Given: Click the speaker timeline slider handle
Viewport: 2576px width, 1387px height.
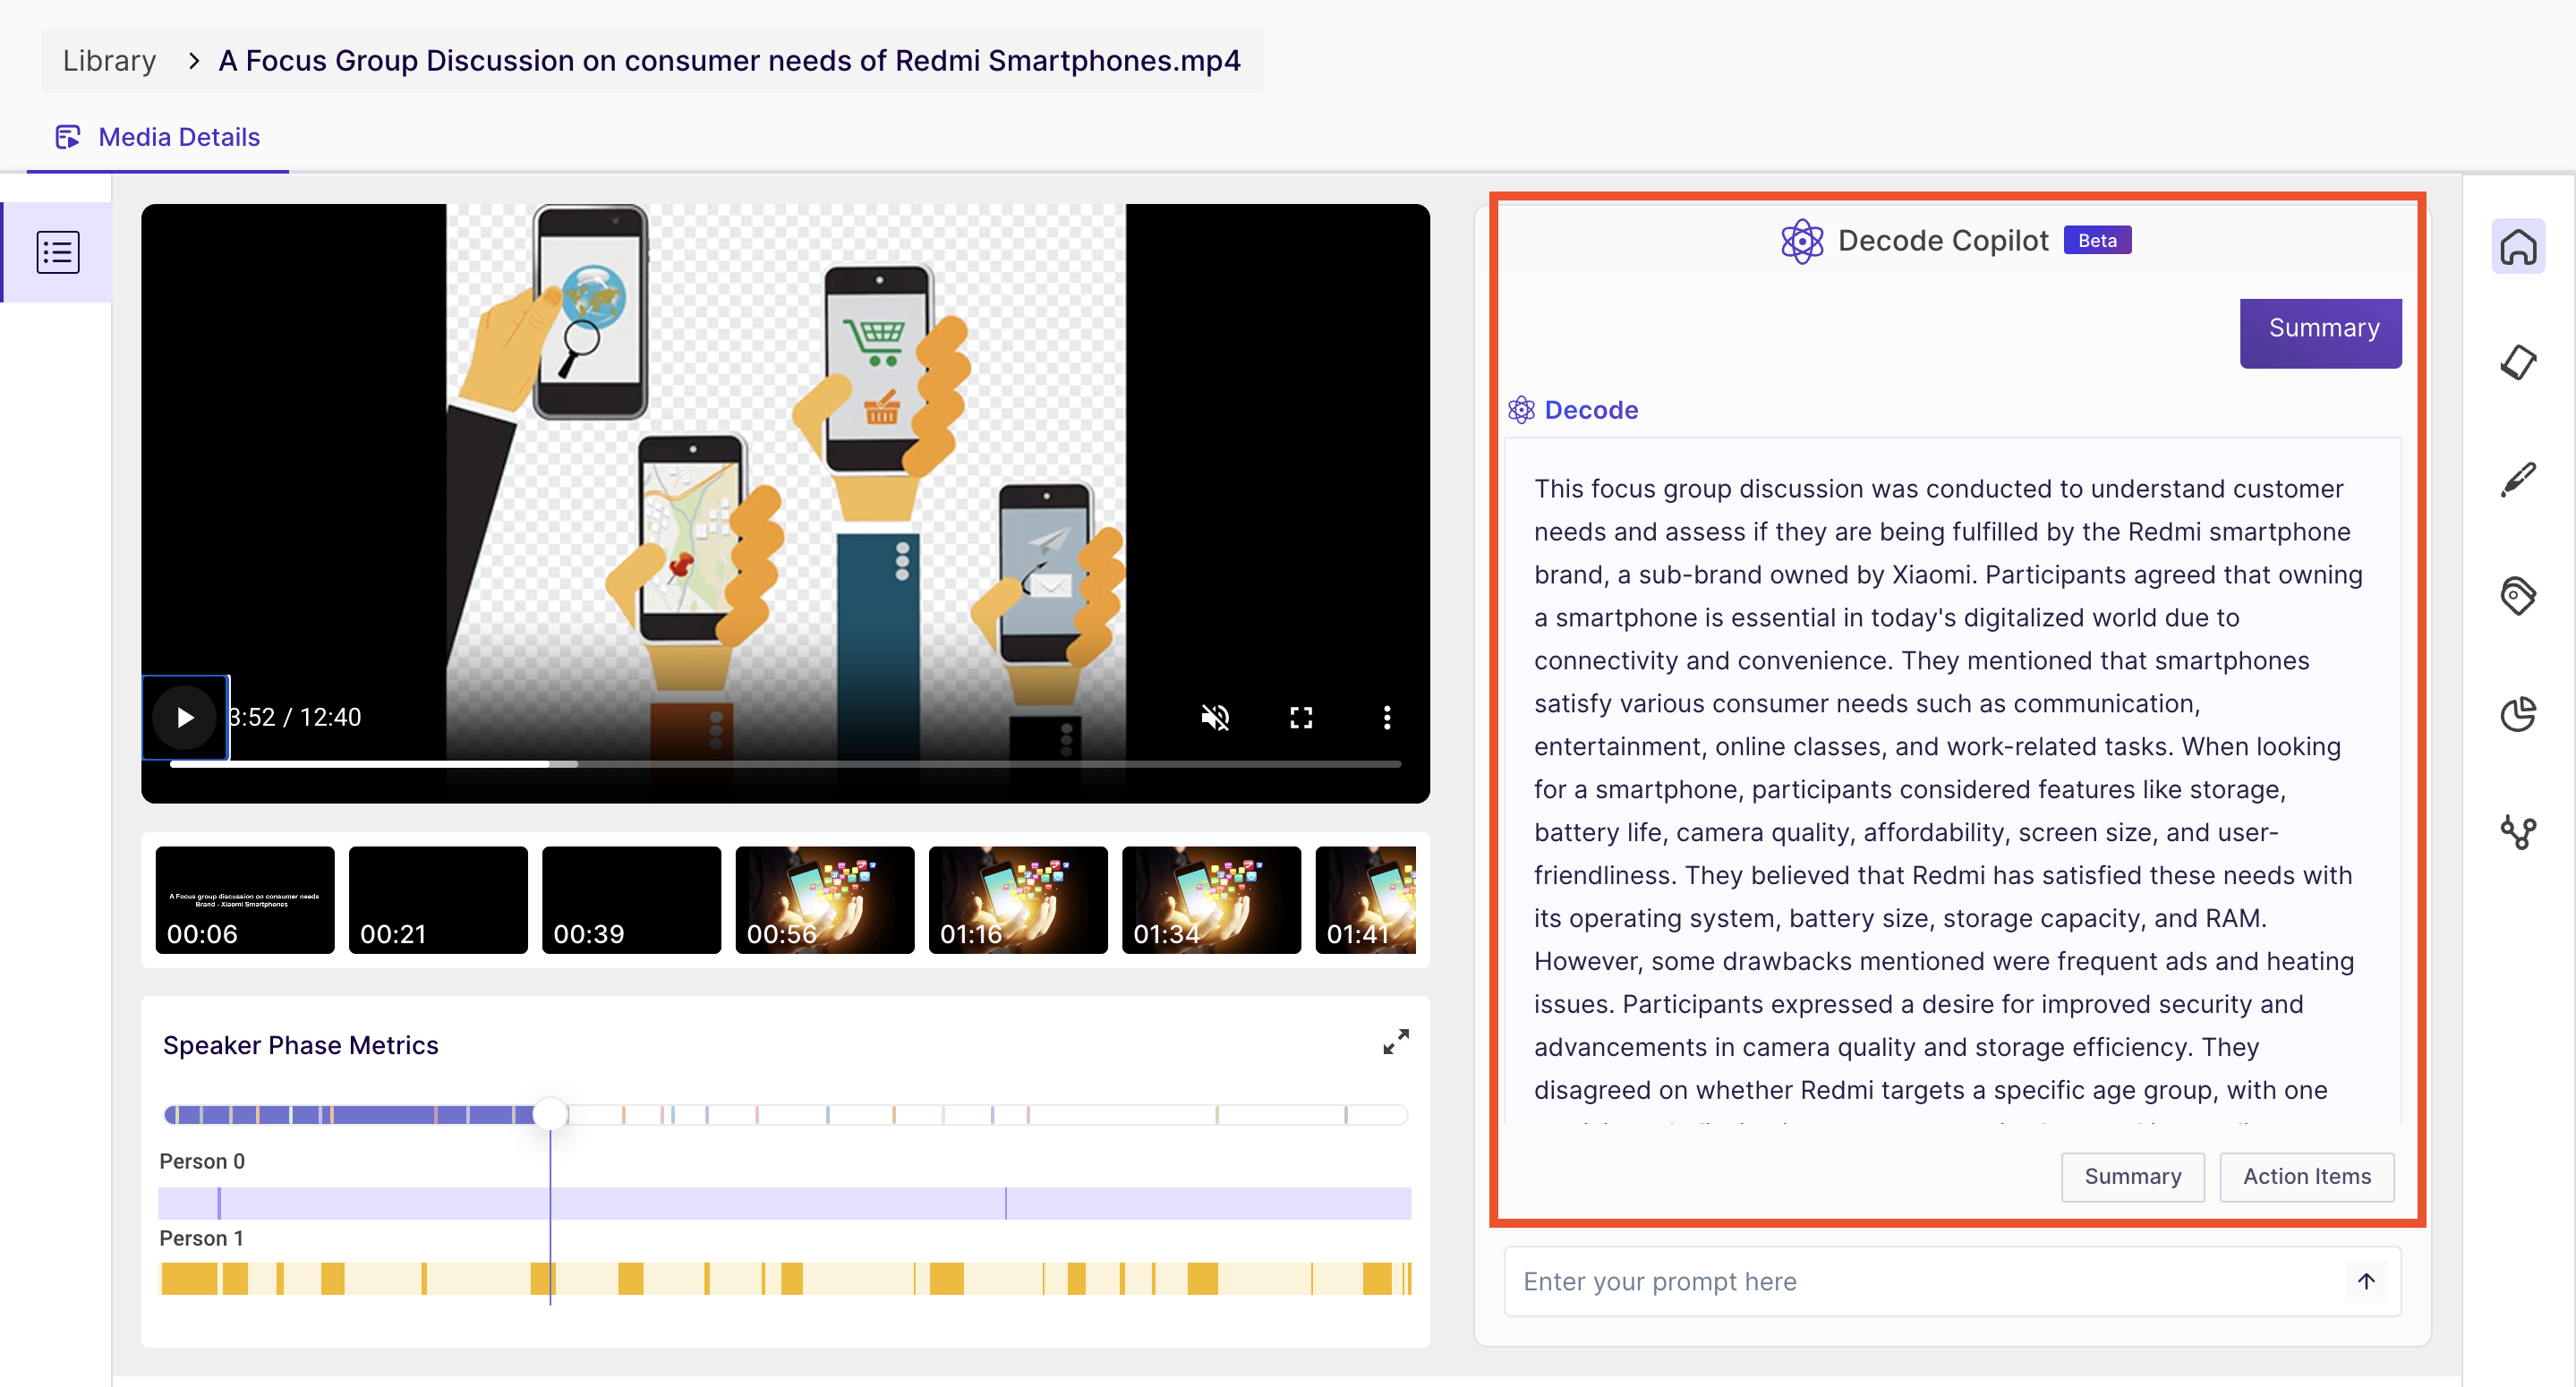Looking at the screenshot, I should click(x=550, y=1114).
